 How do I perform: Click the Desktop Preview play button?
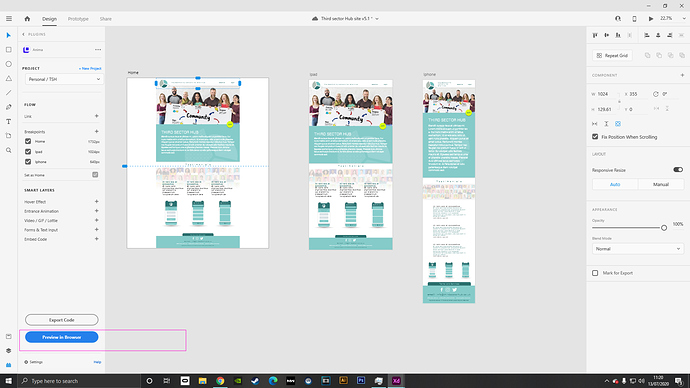[651, 18]
